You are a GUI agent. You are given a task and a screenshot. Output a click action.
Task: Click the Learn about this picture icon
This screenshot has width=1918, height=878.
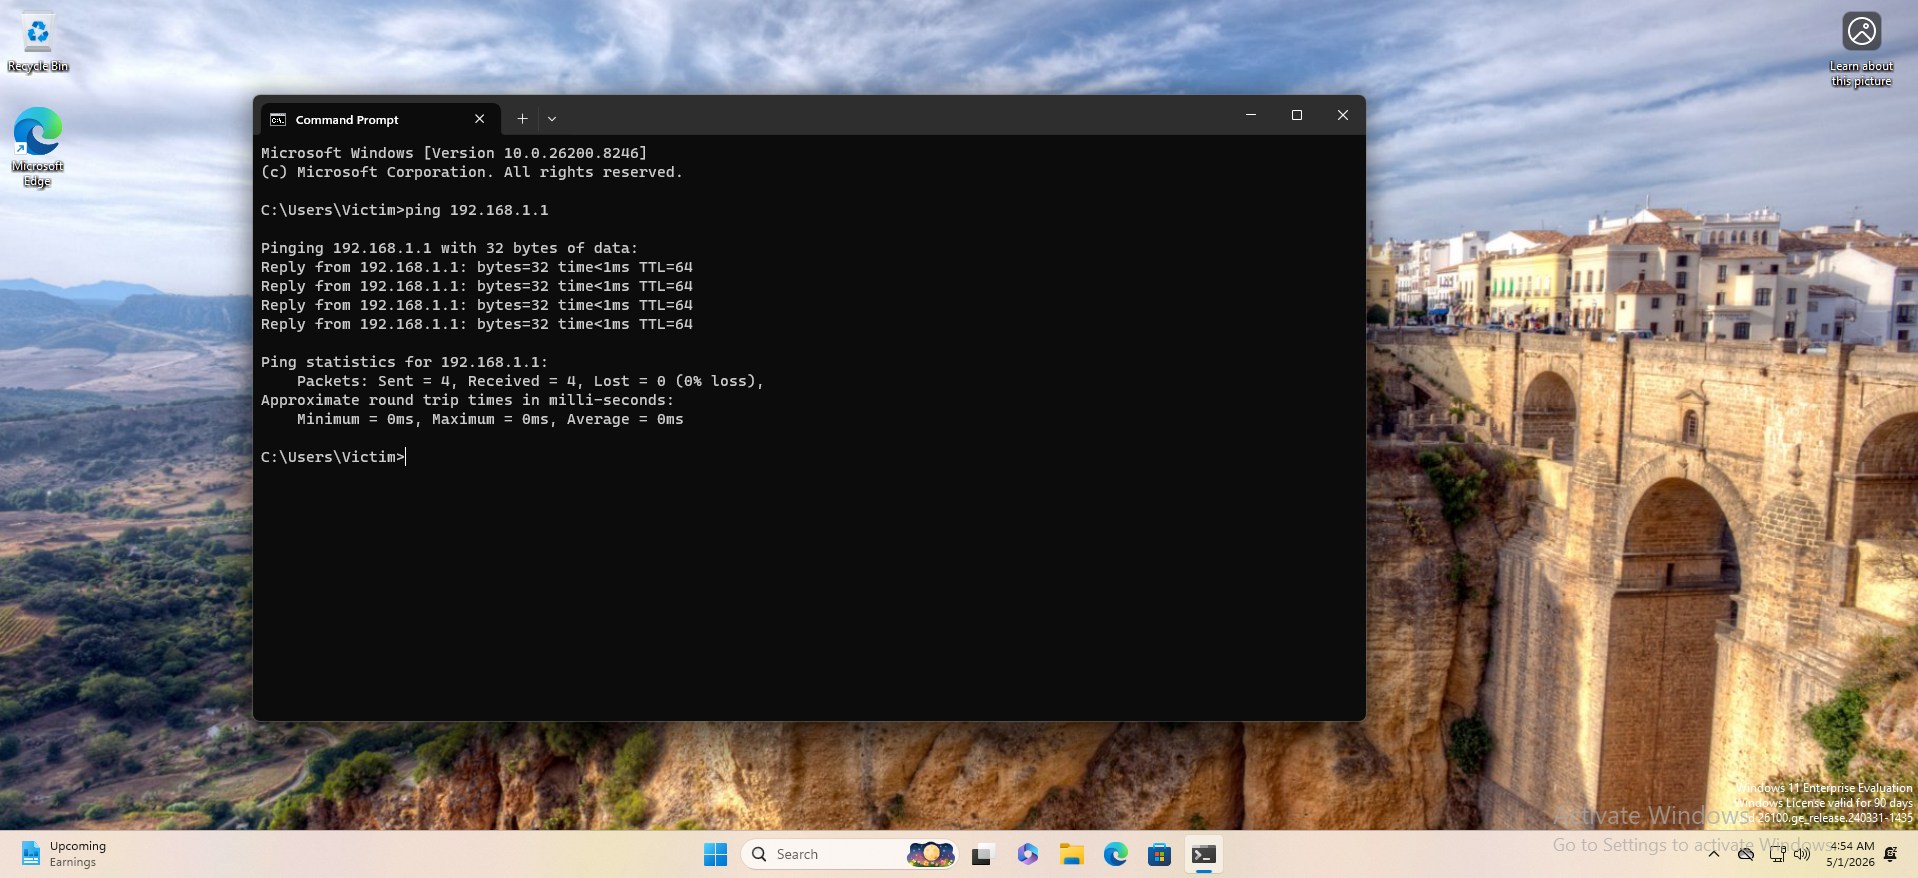click(1861, 49)
